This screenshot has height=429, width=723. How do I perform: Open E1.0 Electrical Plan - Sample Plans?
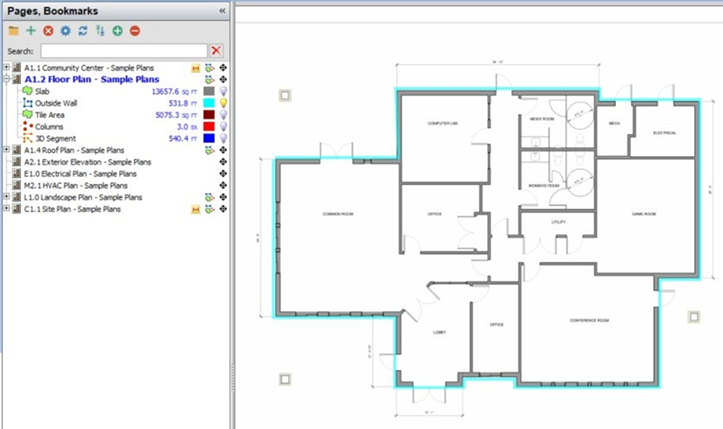point(80,174)
